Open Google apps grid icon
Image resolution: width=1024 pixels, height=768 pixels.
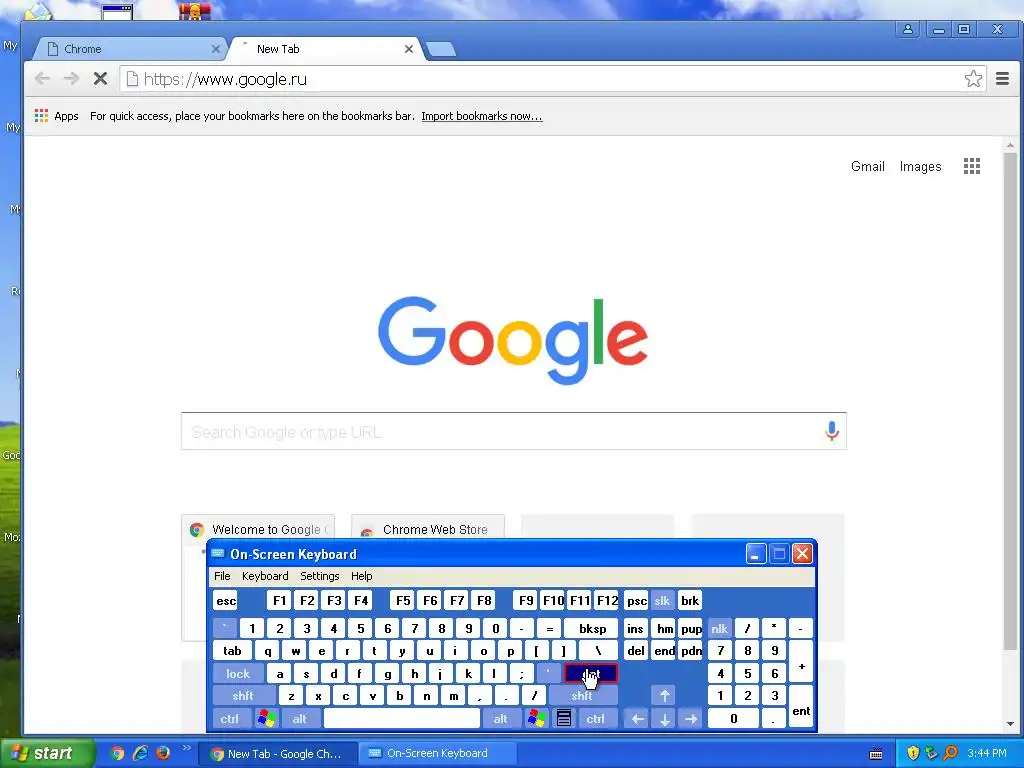coord(972,166)
